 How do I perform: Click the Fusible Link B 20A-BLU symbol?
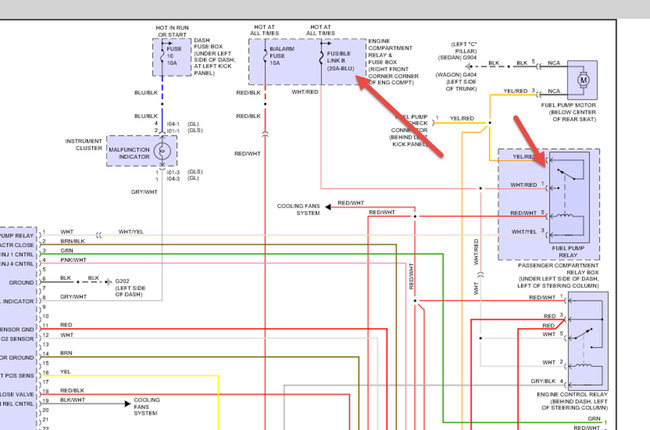click(x=321, y=58)
